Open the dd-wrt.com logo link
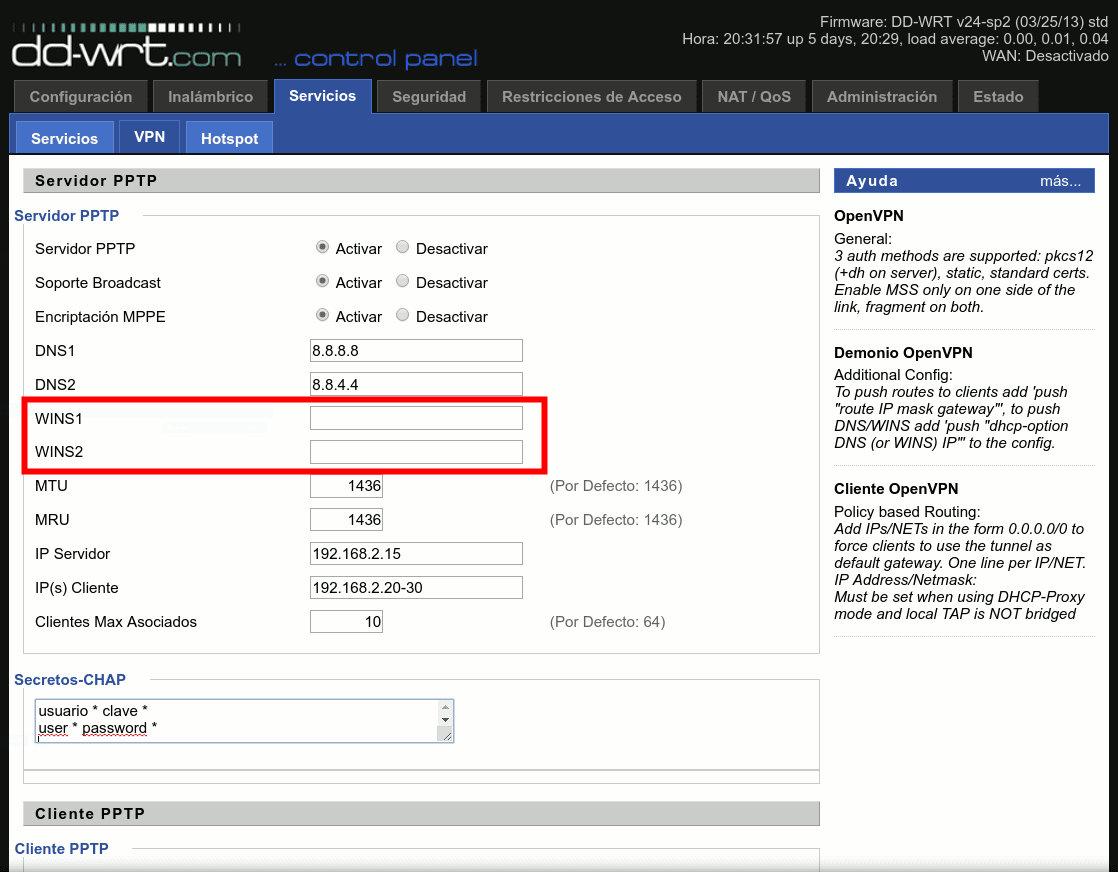This screenshot has height=872, width=1118. [126, 46]
